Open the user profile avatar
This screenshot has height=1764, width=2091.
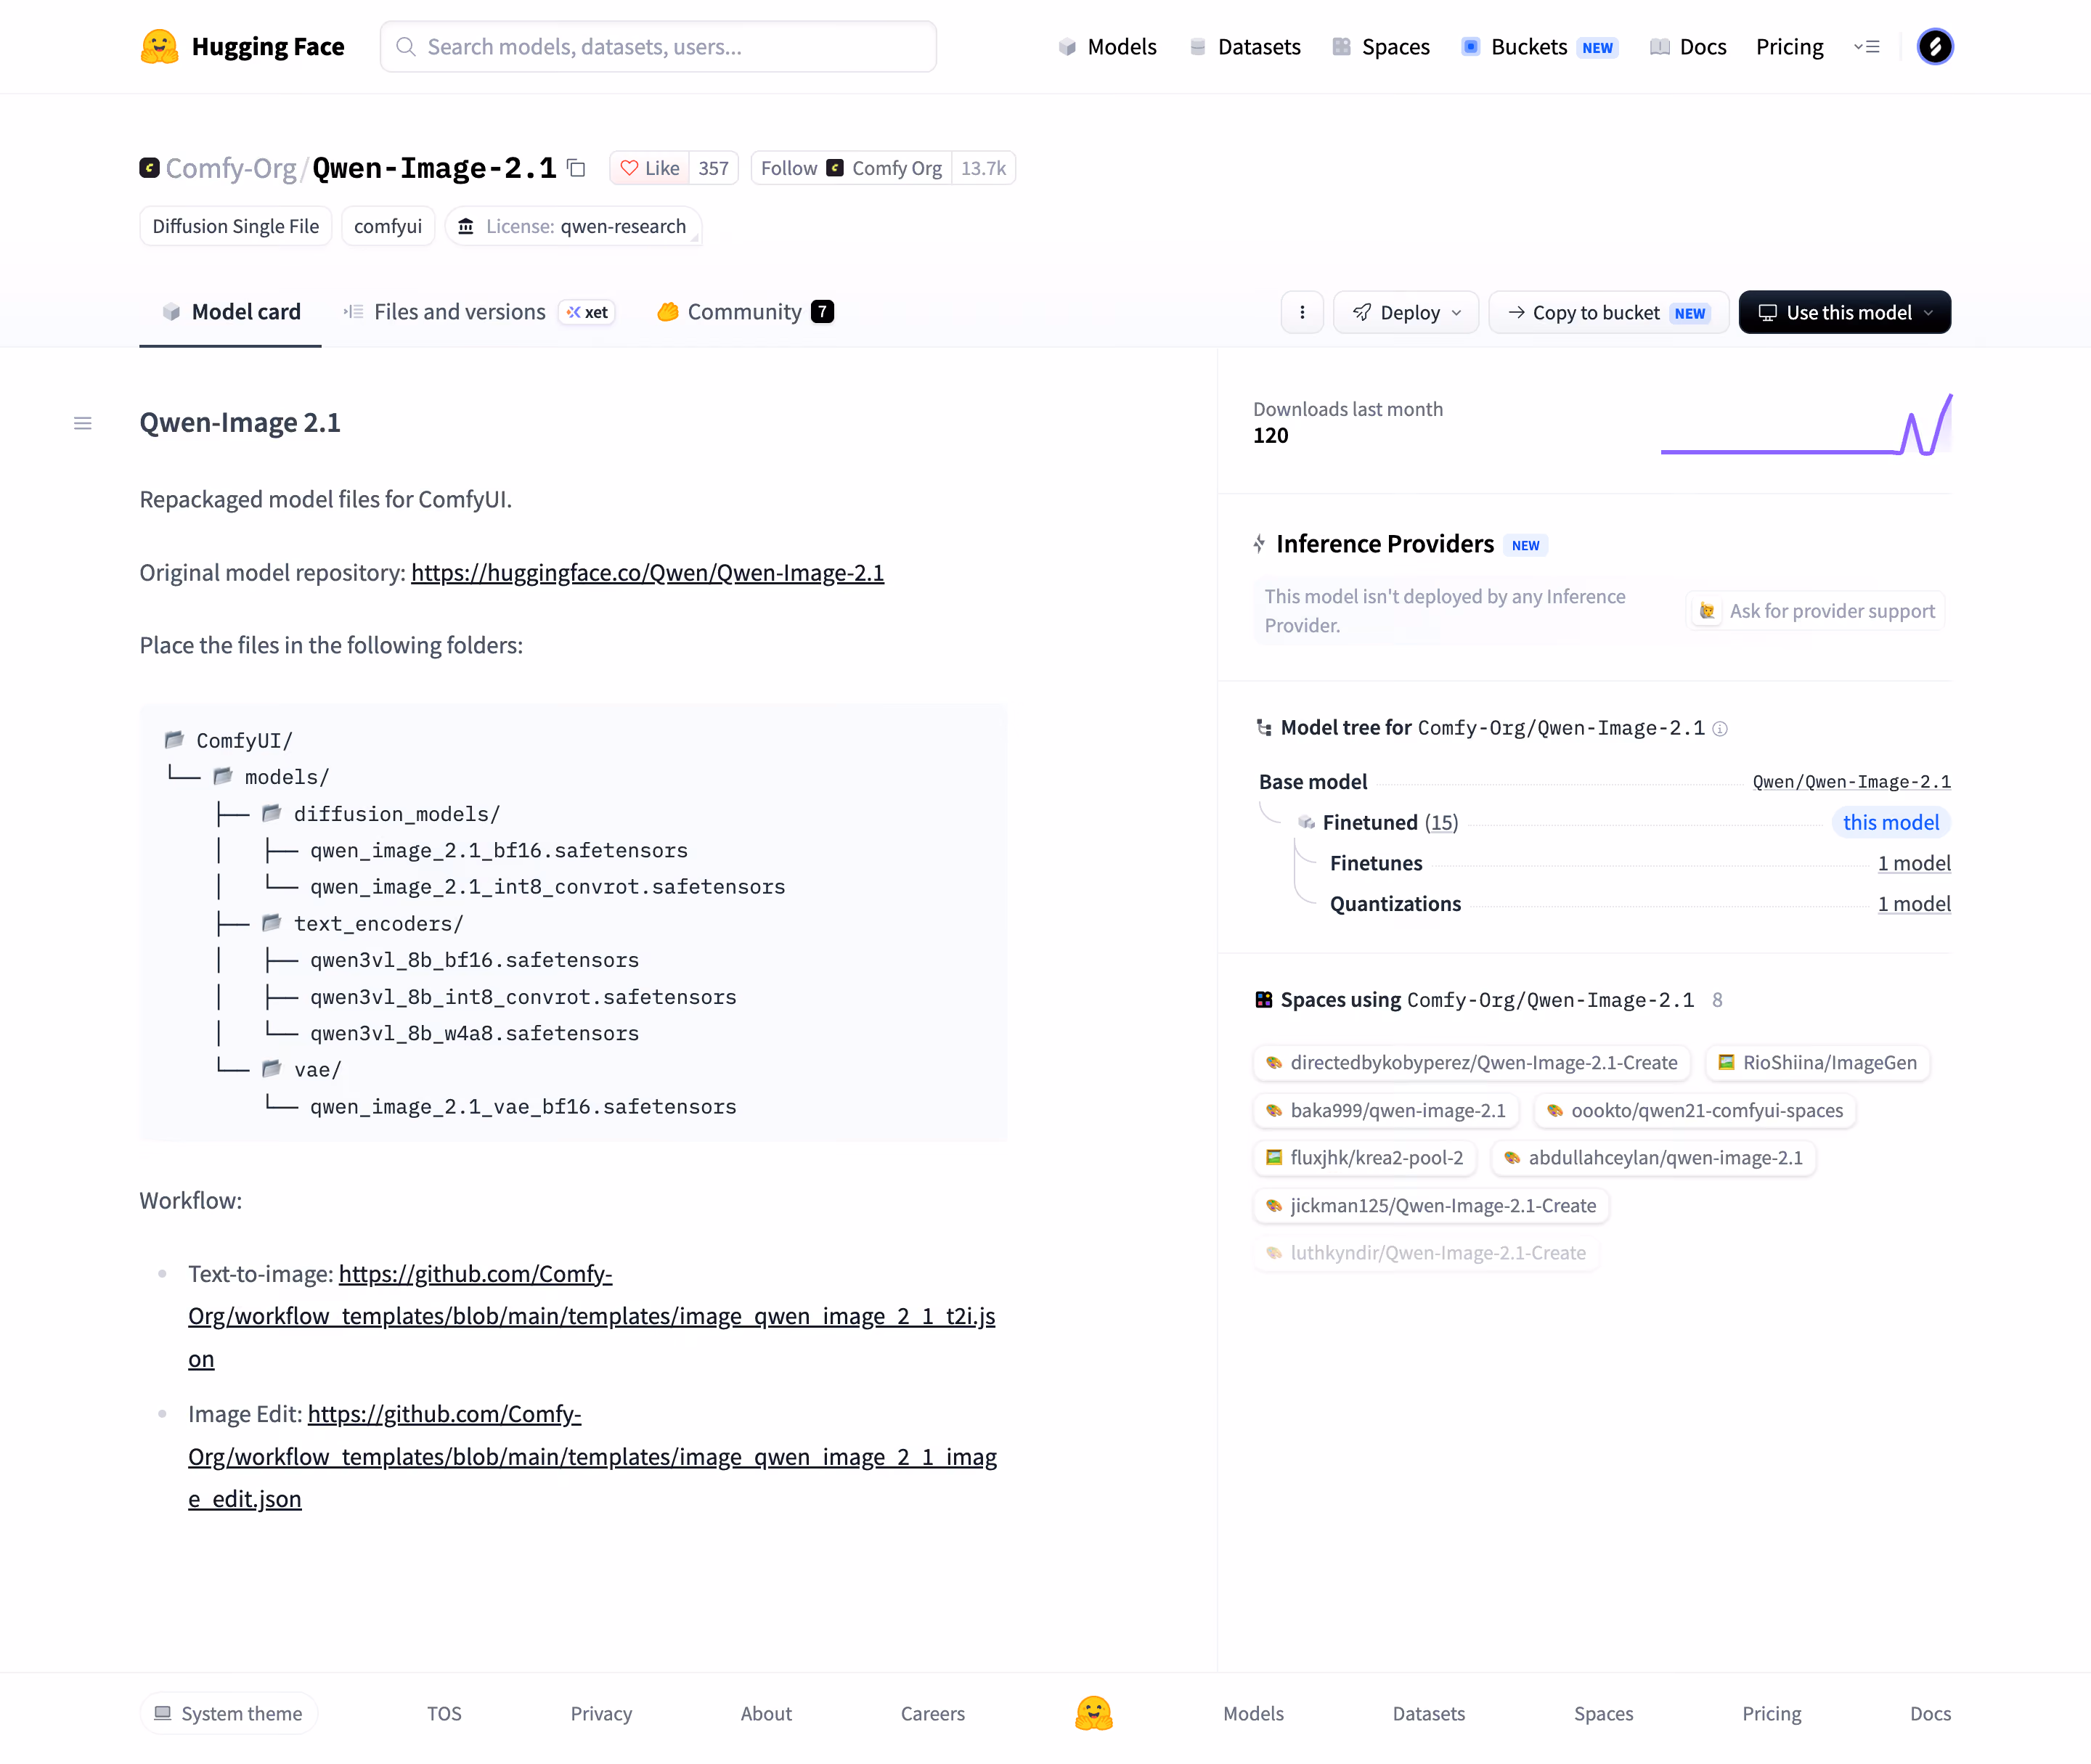coord(1935,47)
